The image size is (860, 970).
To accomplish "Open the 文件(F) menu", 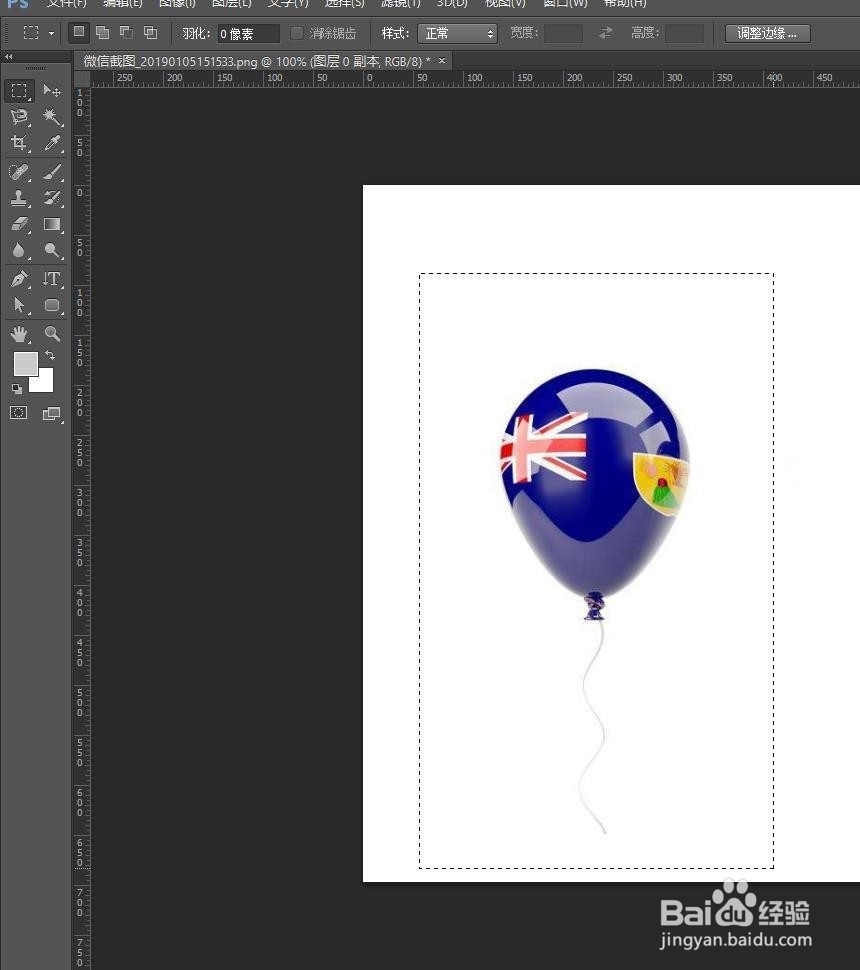I will pyautogui.click(x=67, y=3).
